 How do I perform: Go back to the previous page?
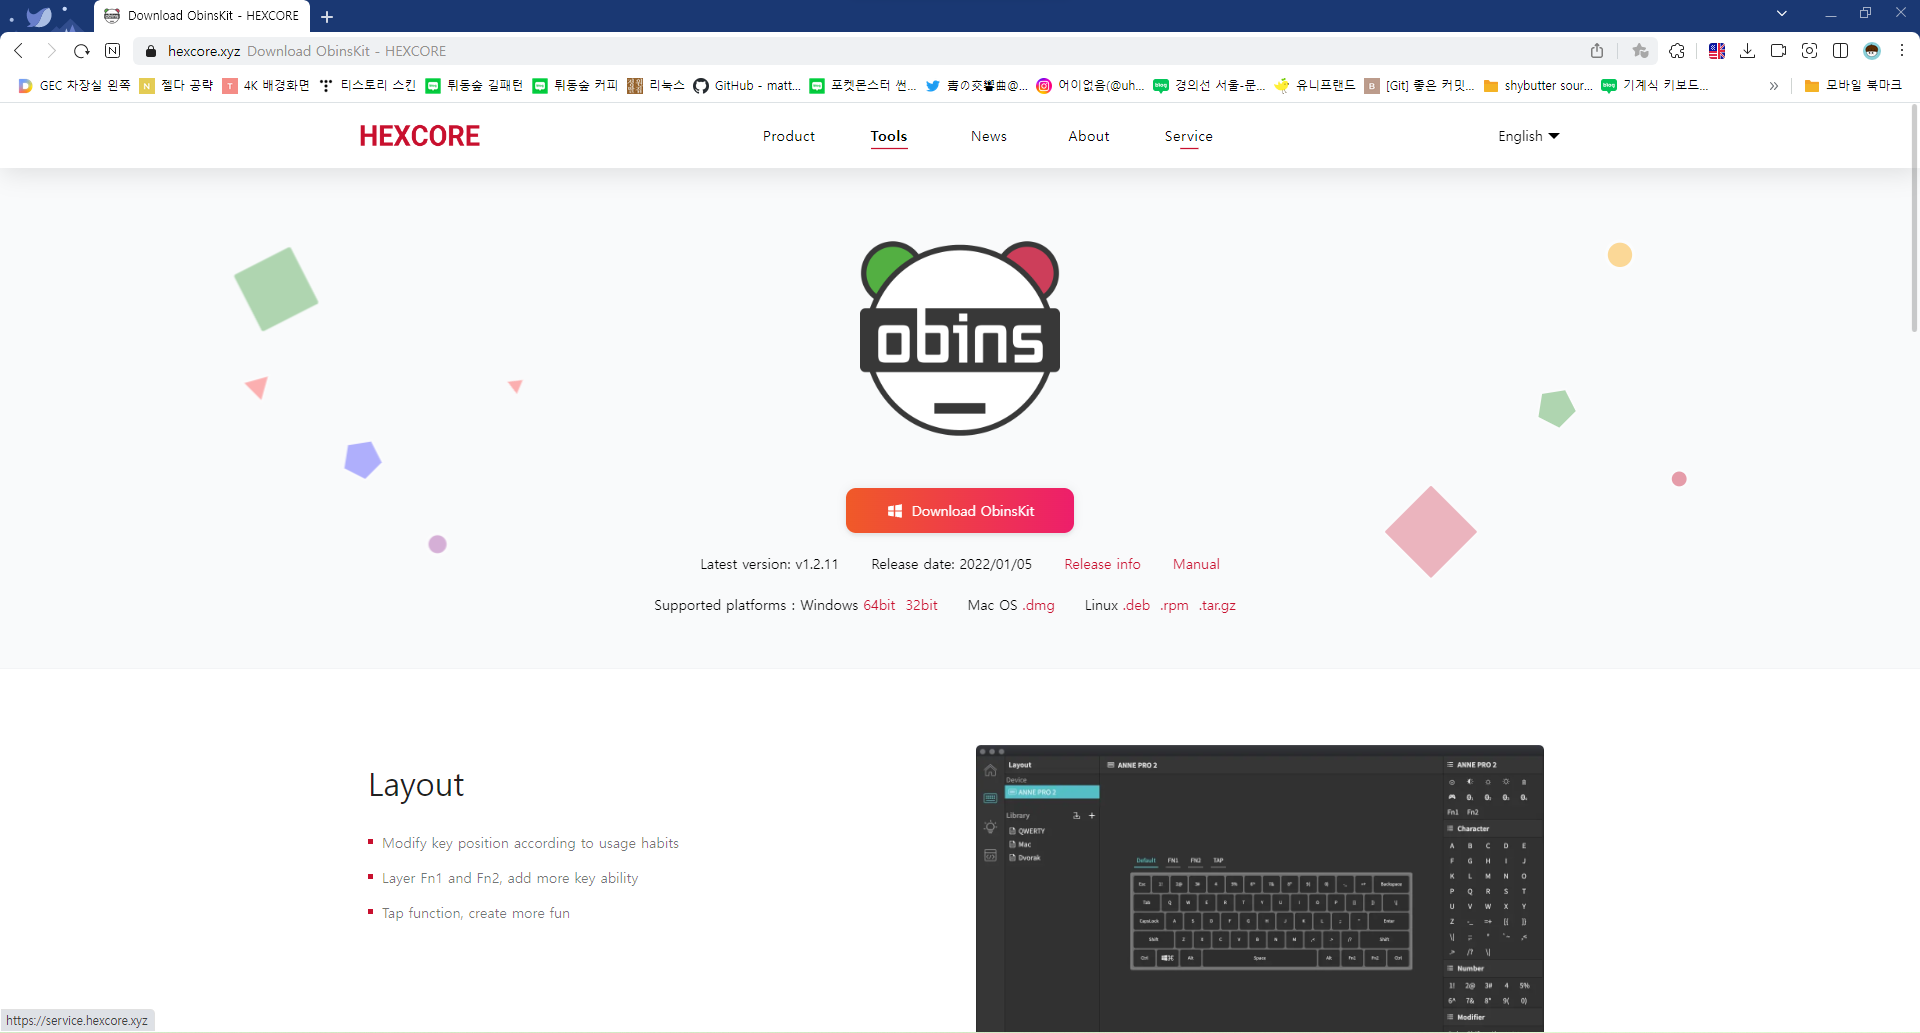19,51
